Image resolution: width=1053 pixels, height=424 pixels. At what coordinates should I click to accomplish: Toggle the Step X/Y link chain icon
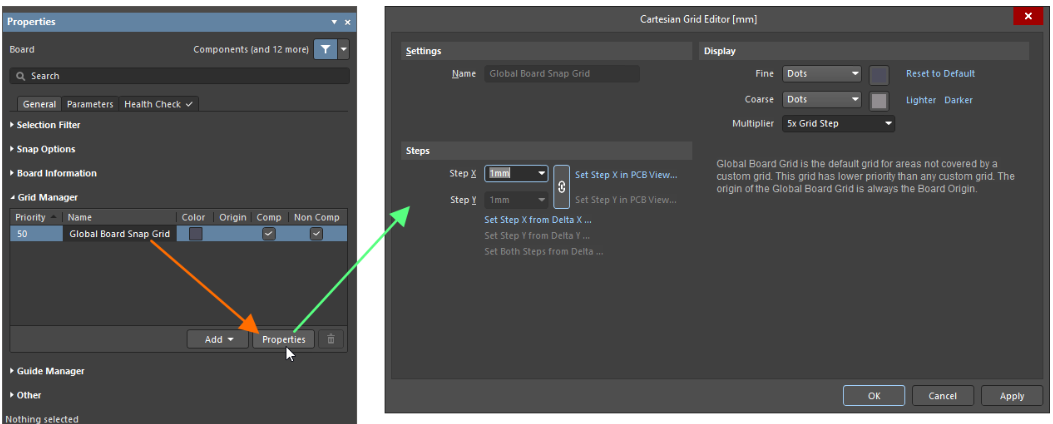pos(561,186)
